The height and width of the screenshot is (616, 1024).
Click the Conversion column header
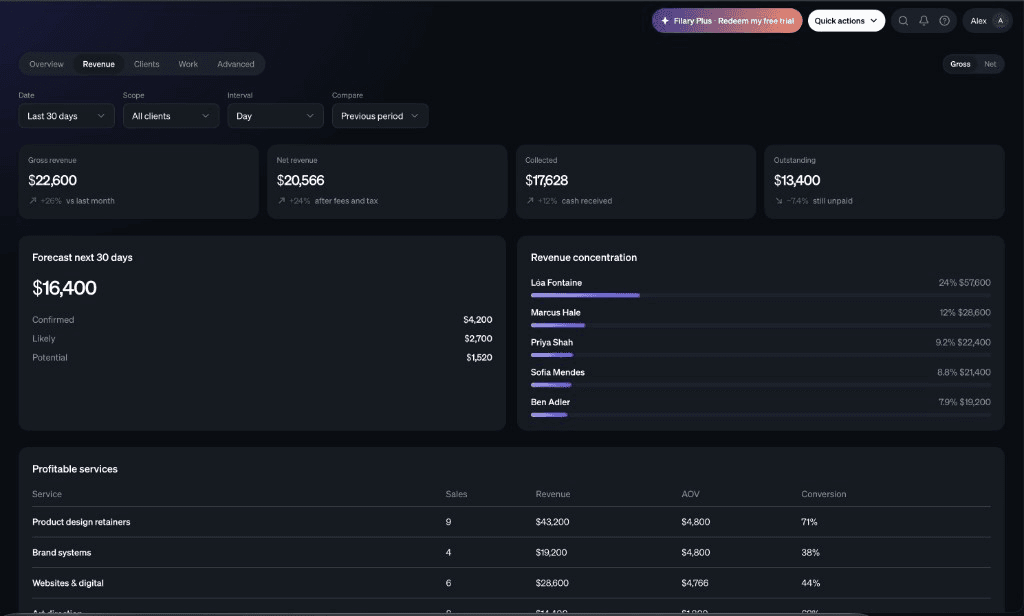pyautogui.click(x=824, y=494)
